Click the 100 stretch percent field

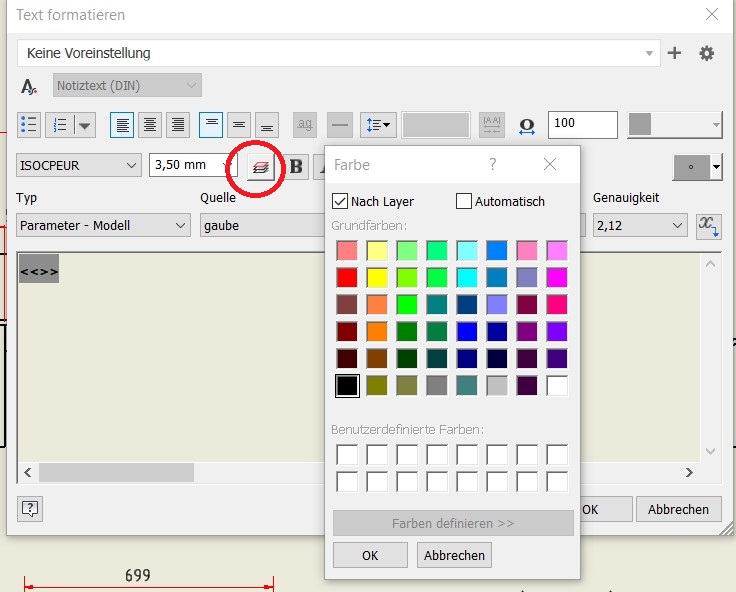583,125
